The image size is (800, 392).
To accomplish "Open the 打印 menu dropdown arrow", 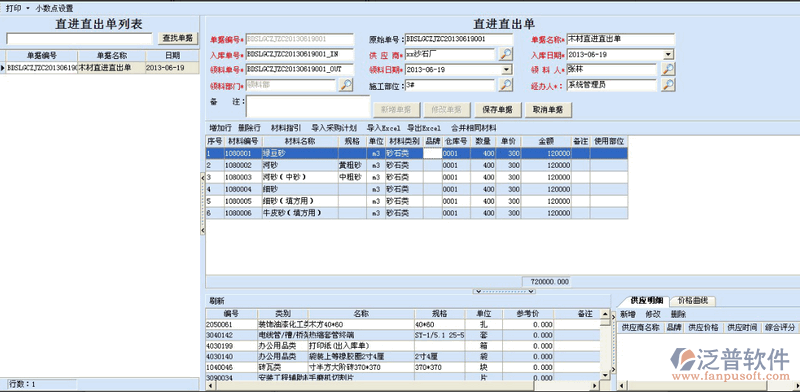I will [x=28, y=8].
